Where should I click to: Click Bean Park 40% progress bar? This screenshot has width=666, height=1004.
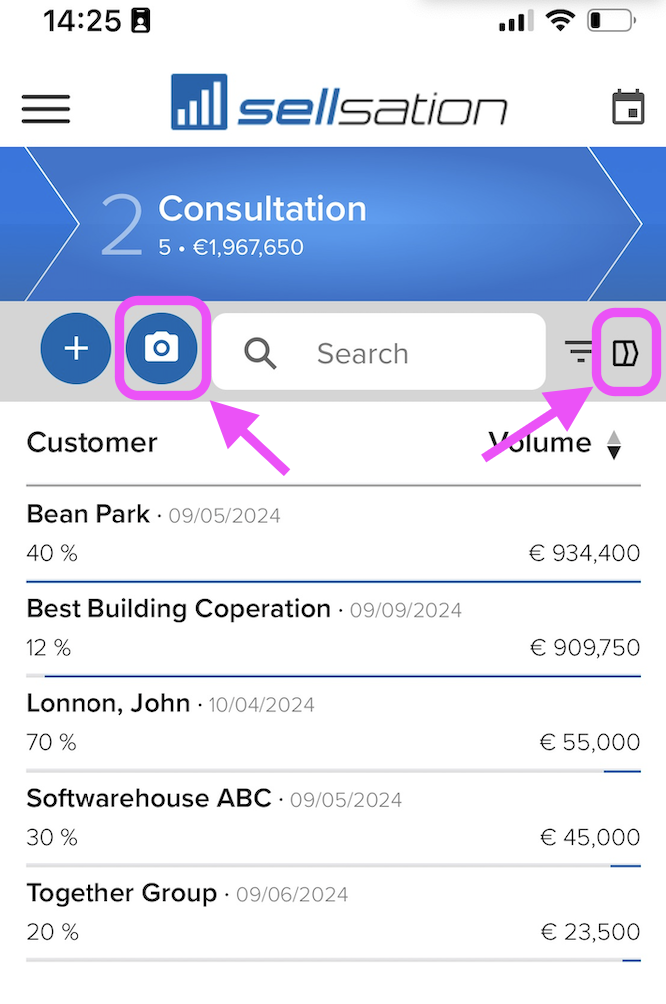(333, 581)
